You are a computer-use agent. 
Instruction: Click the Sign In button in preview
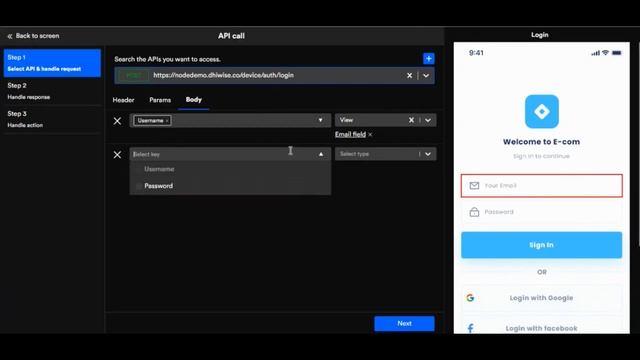(542, 245)
